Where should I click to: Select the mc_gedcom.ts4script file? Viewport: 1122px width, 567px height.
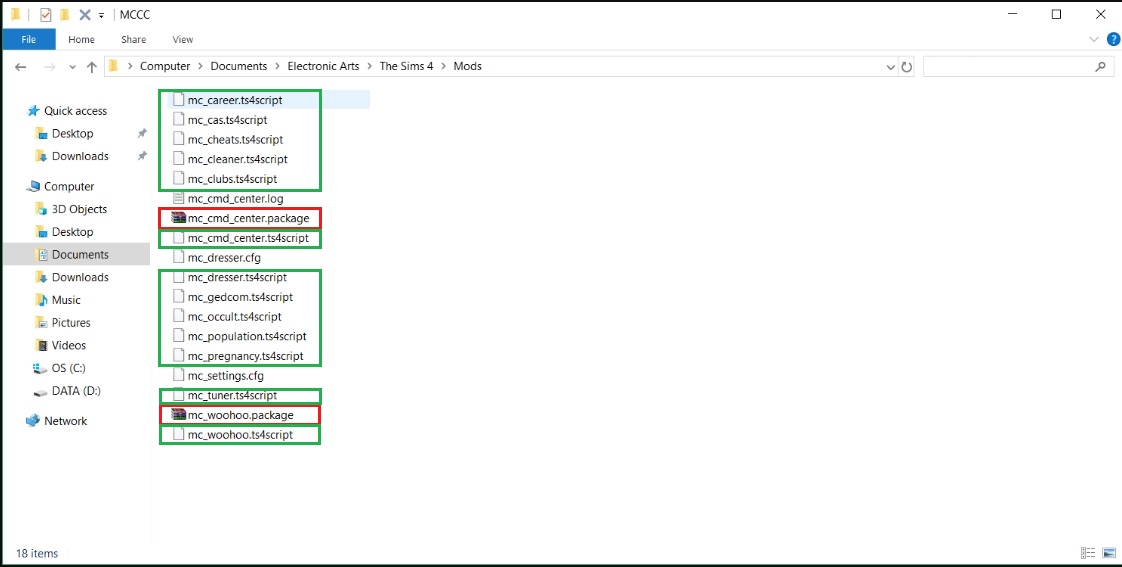click(x=240, y=296)
